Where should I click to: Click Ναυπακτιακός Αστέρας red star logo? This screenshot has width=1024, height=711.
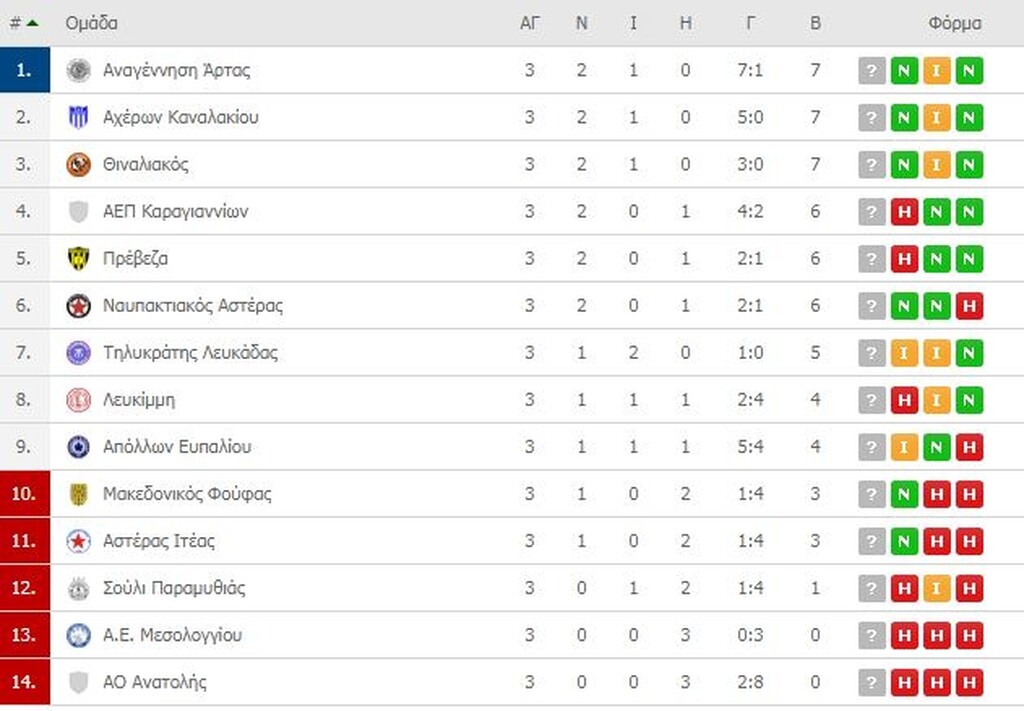[78, 306]
